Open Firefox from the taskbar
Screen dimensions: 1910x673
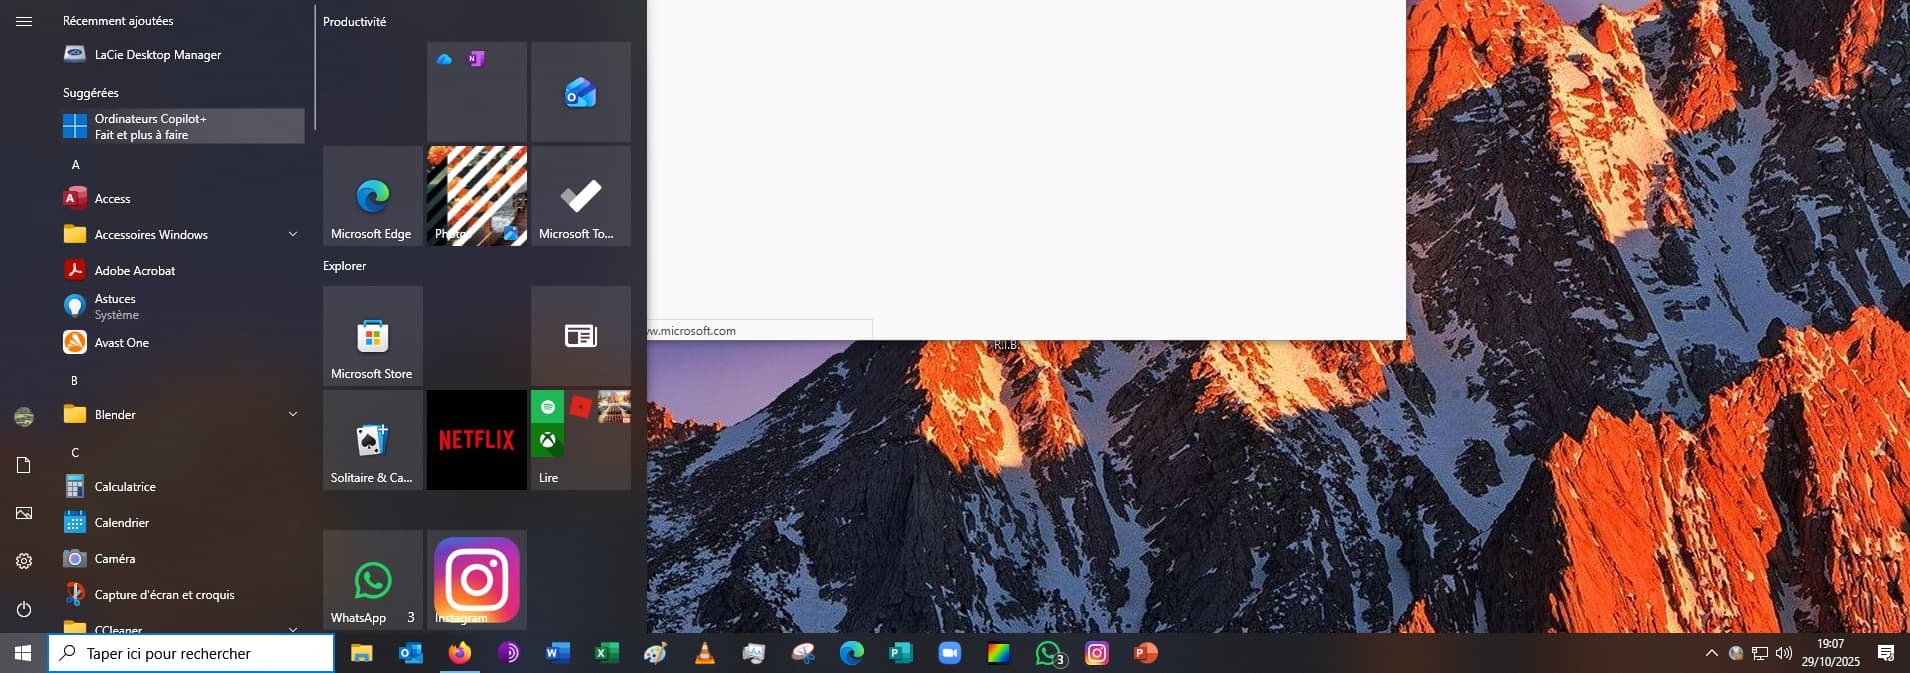[459, 653]
